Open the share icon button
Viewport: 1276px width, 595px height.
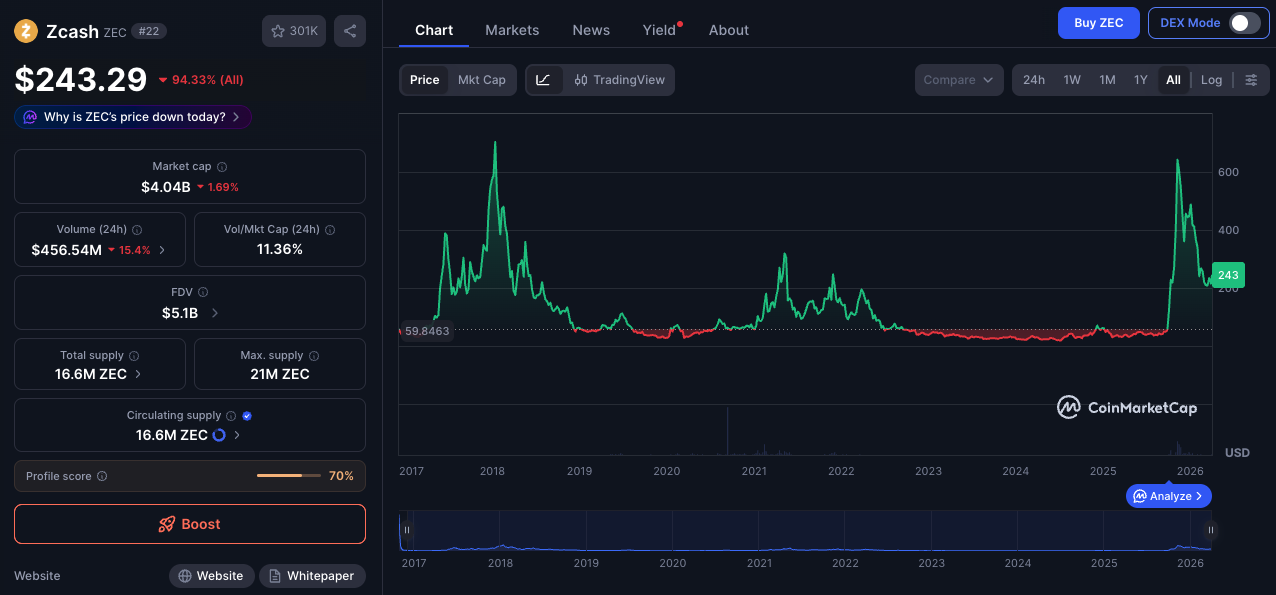[x=350, y=31]
